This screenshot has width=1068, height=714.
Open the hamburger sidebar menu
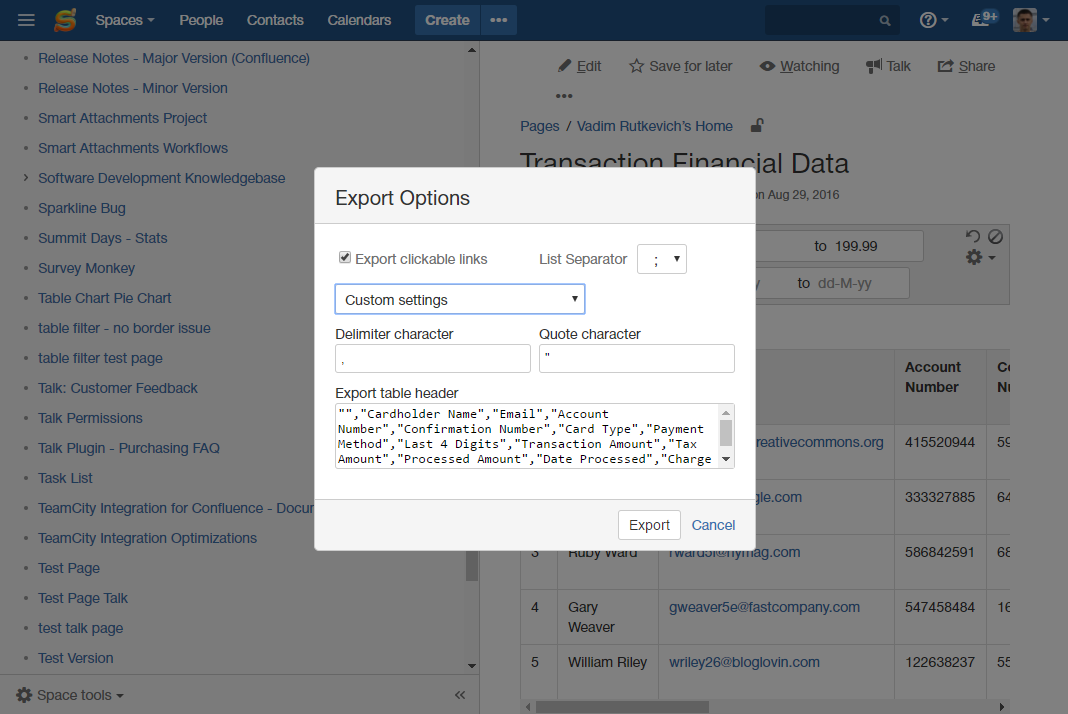[x=27, y=20]
